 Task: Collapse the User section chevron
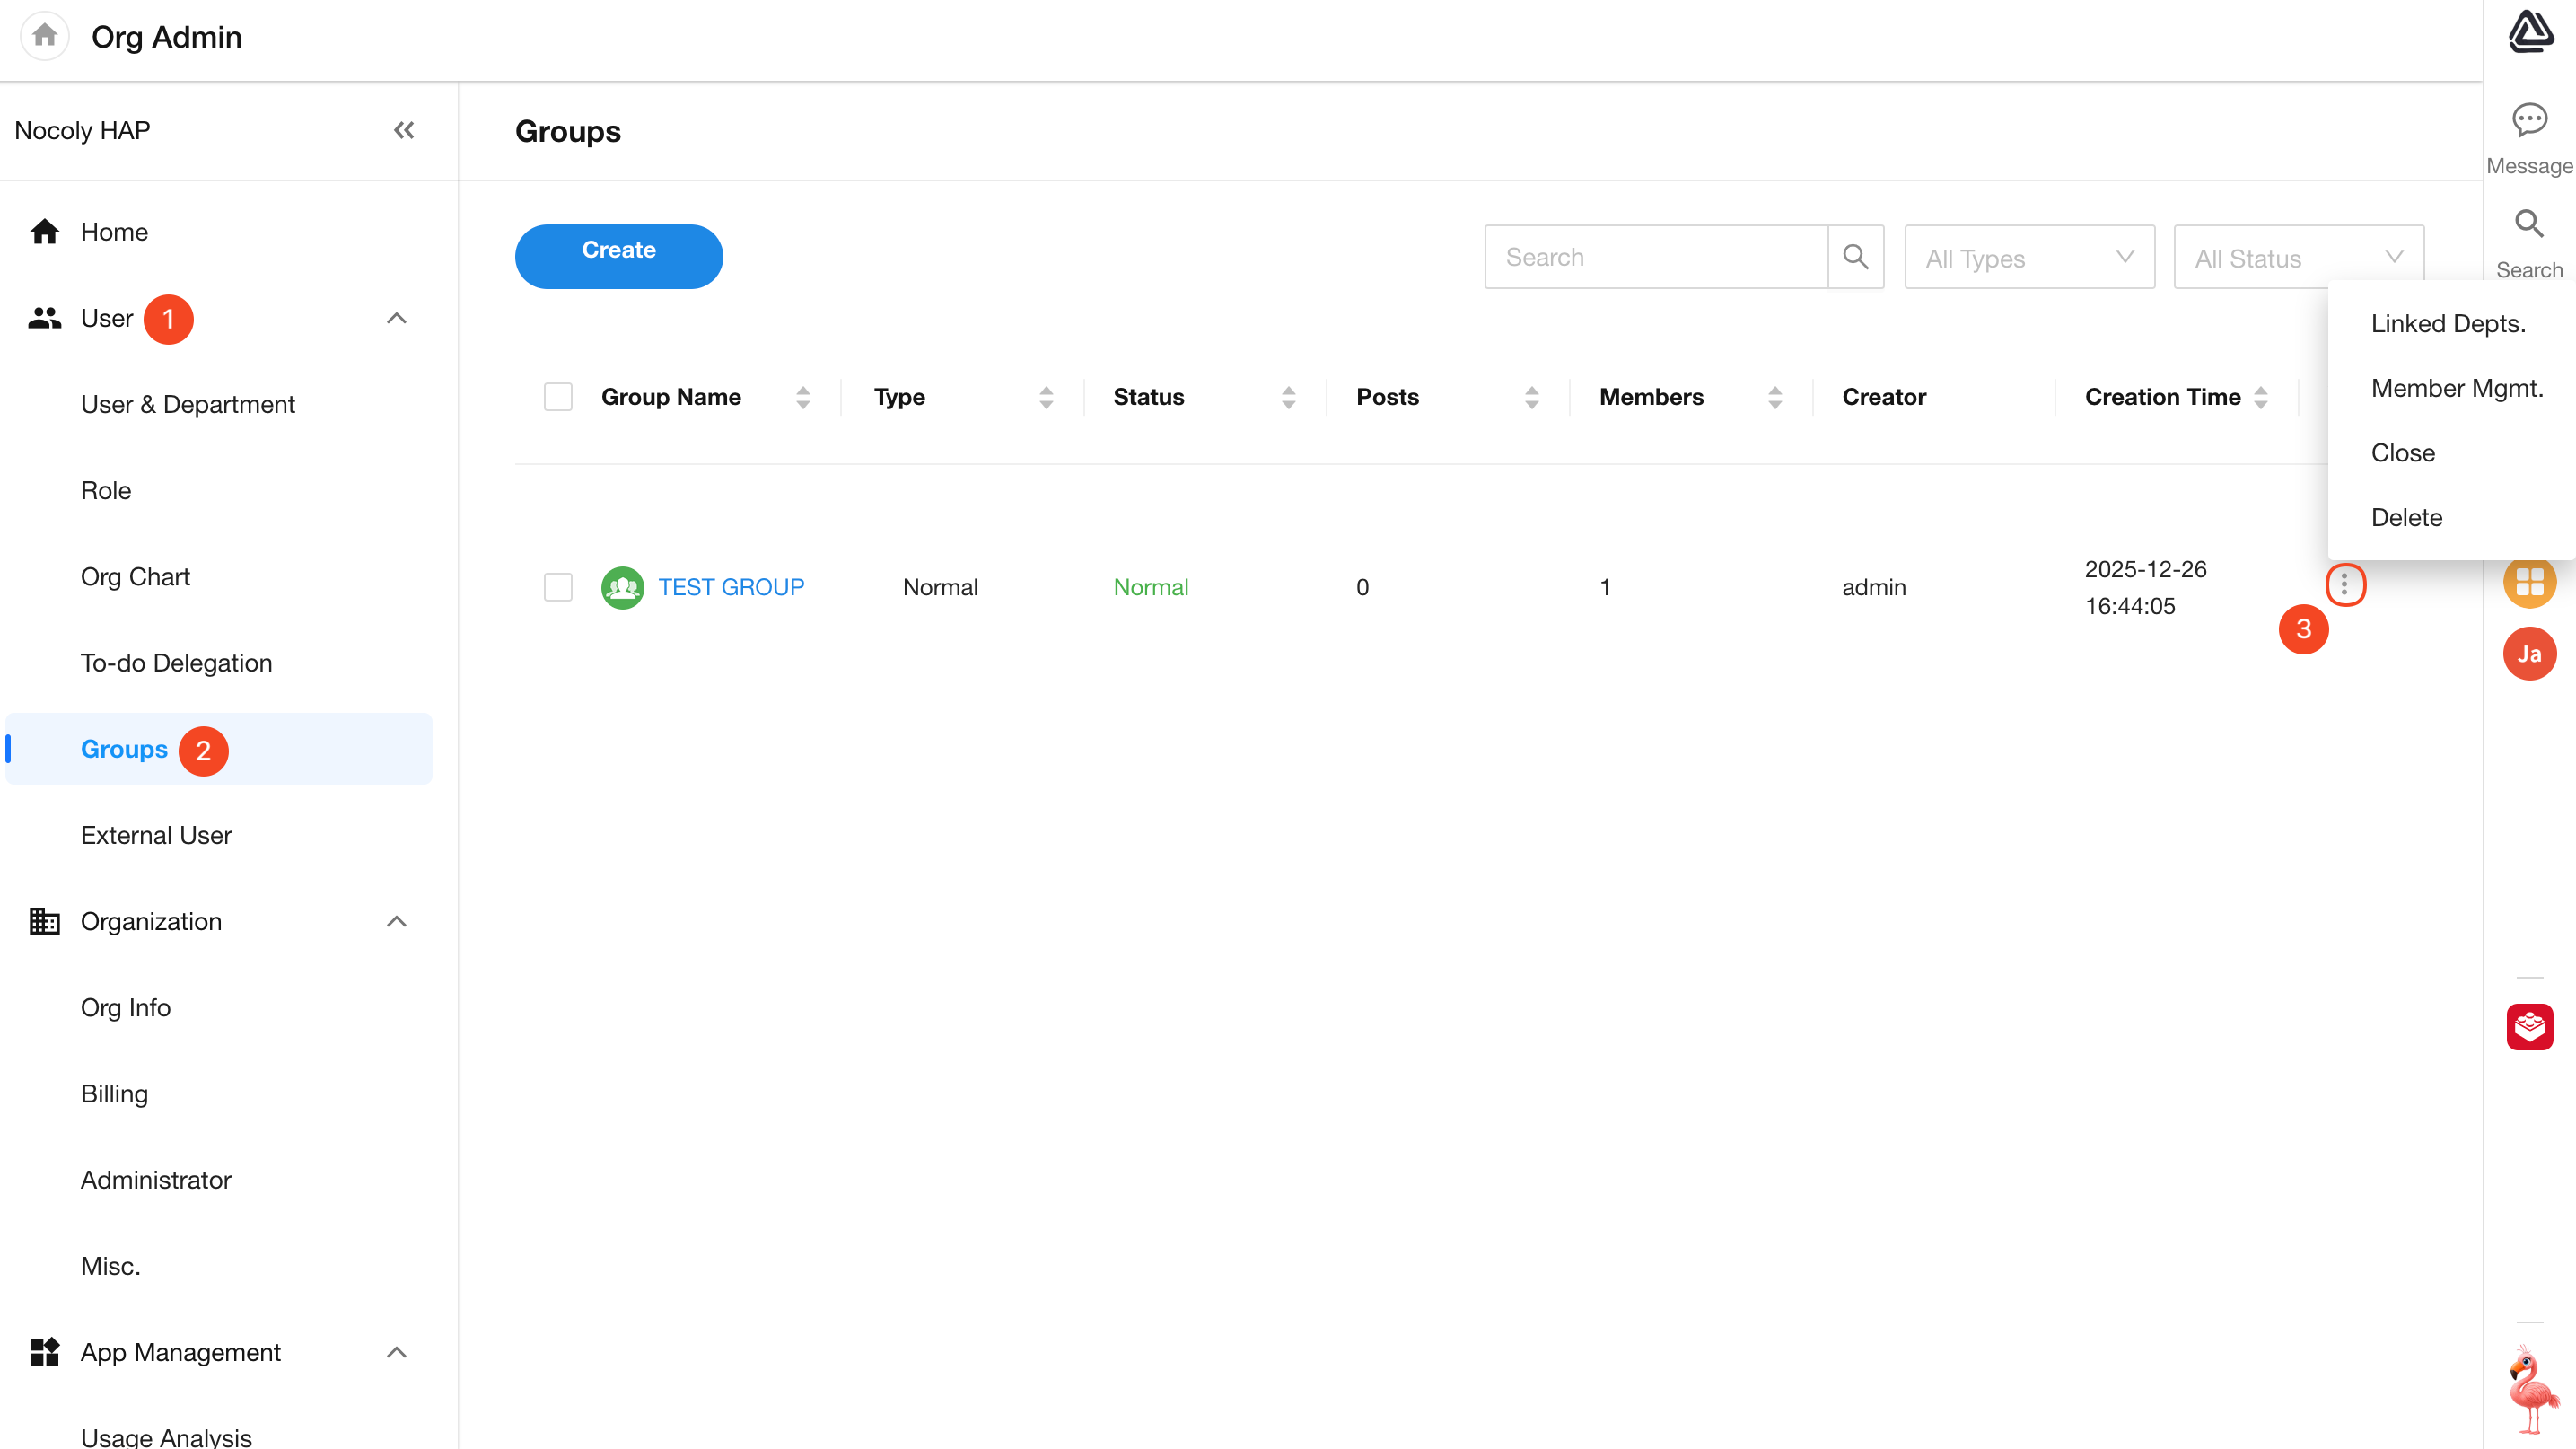click(x=396, y=318)
